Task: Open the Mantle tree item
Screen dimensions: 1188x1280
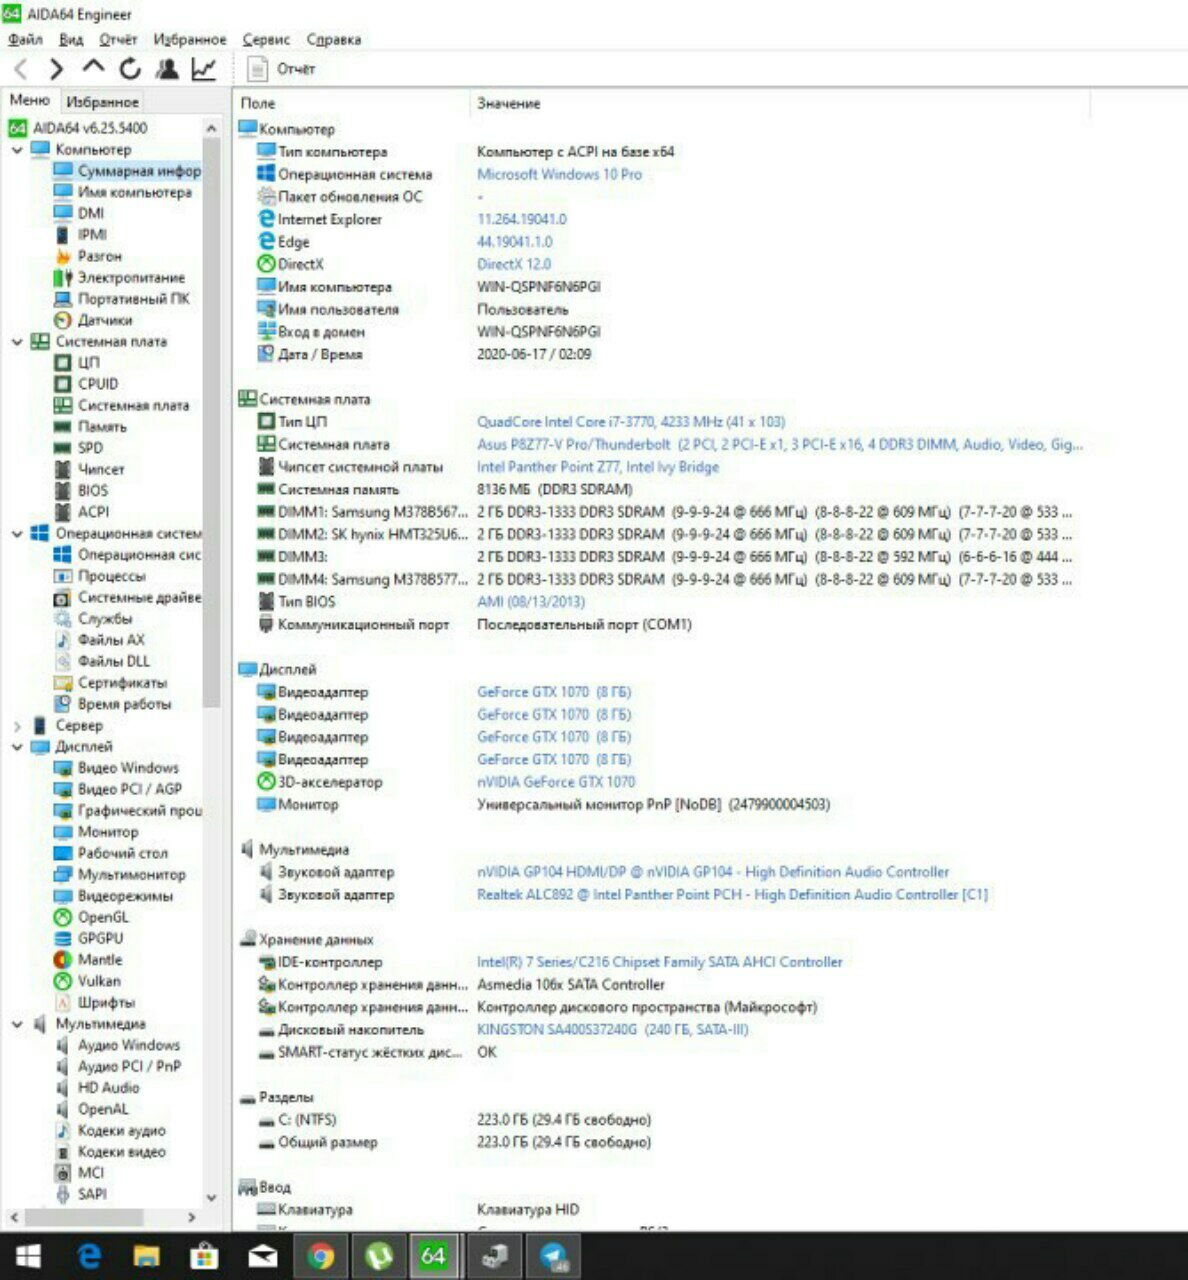Action: (88, 960)
